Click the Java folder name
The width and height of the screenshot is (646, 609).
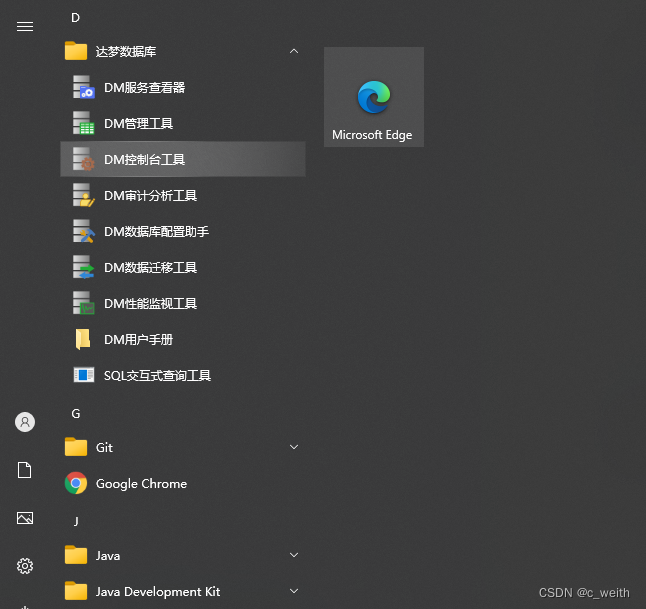pyautogui.click(x=108, y=556)
